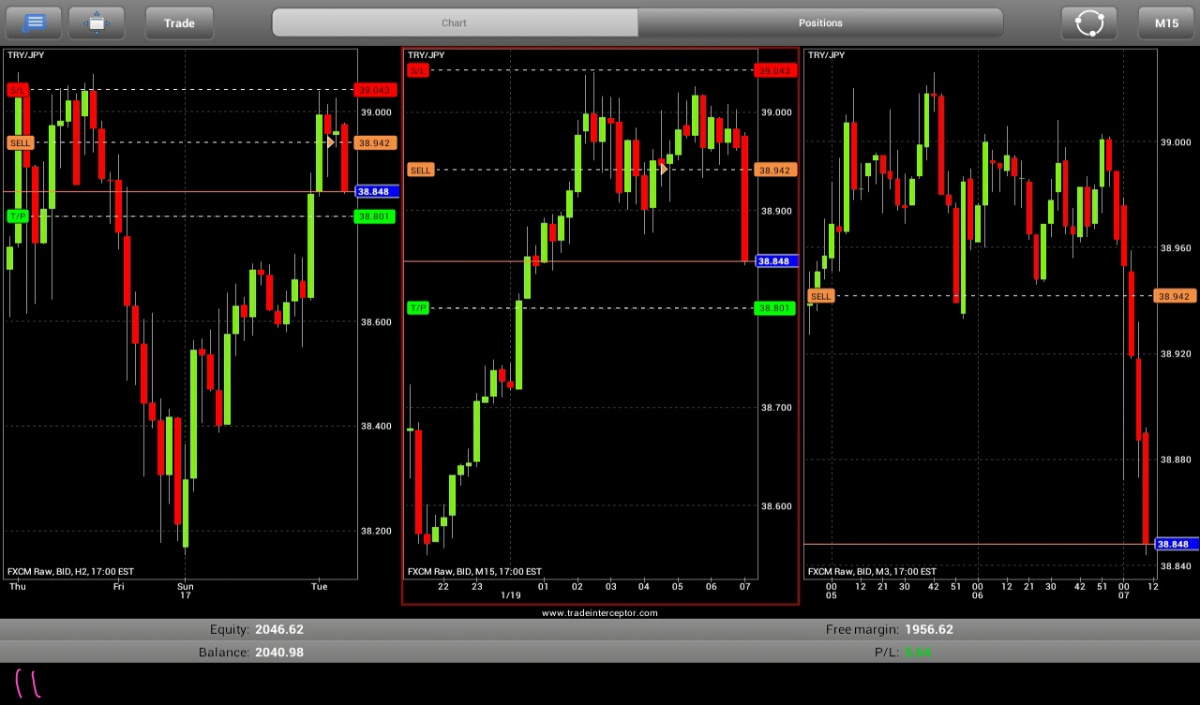This screenshot has height=705, width=1200.
Task: Click the Balance value 2040.98
Action: [x=279, y=652]
